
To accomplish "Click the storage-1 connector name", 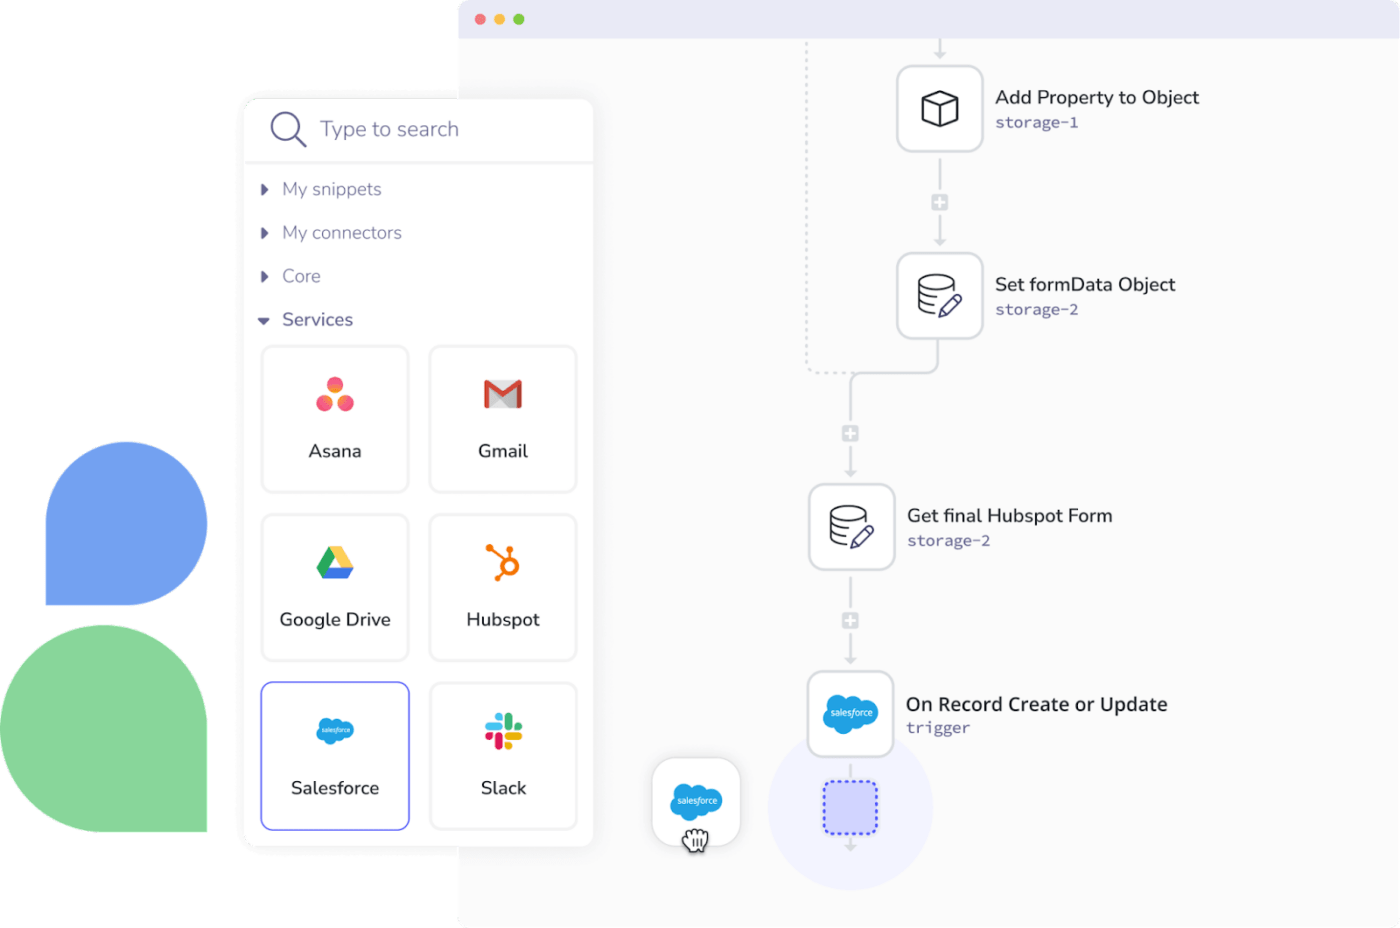I will click(1036, 123).
